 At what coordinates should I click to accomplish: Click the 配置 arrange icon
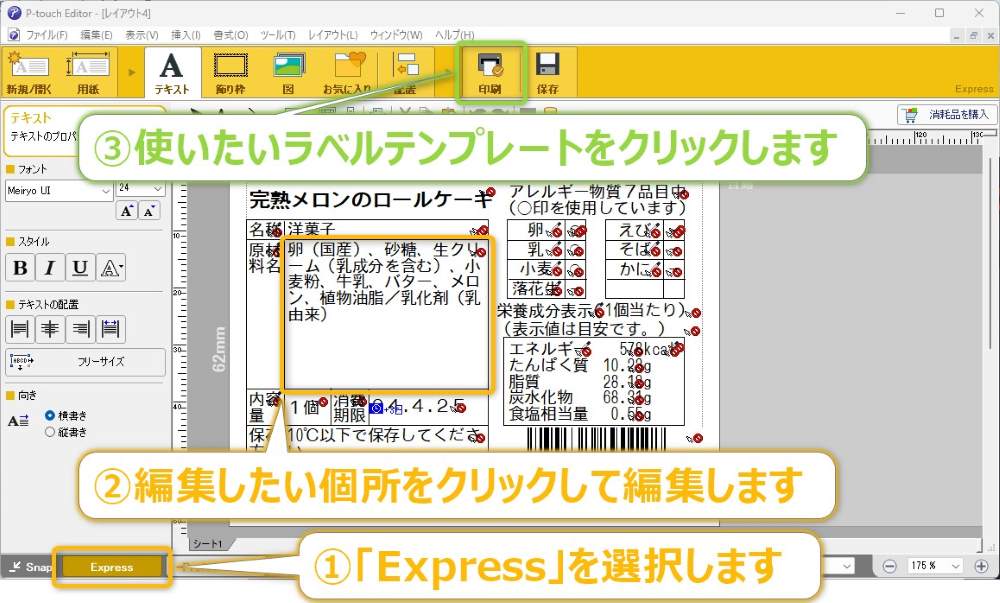[x=406, y=70]
